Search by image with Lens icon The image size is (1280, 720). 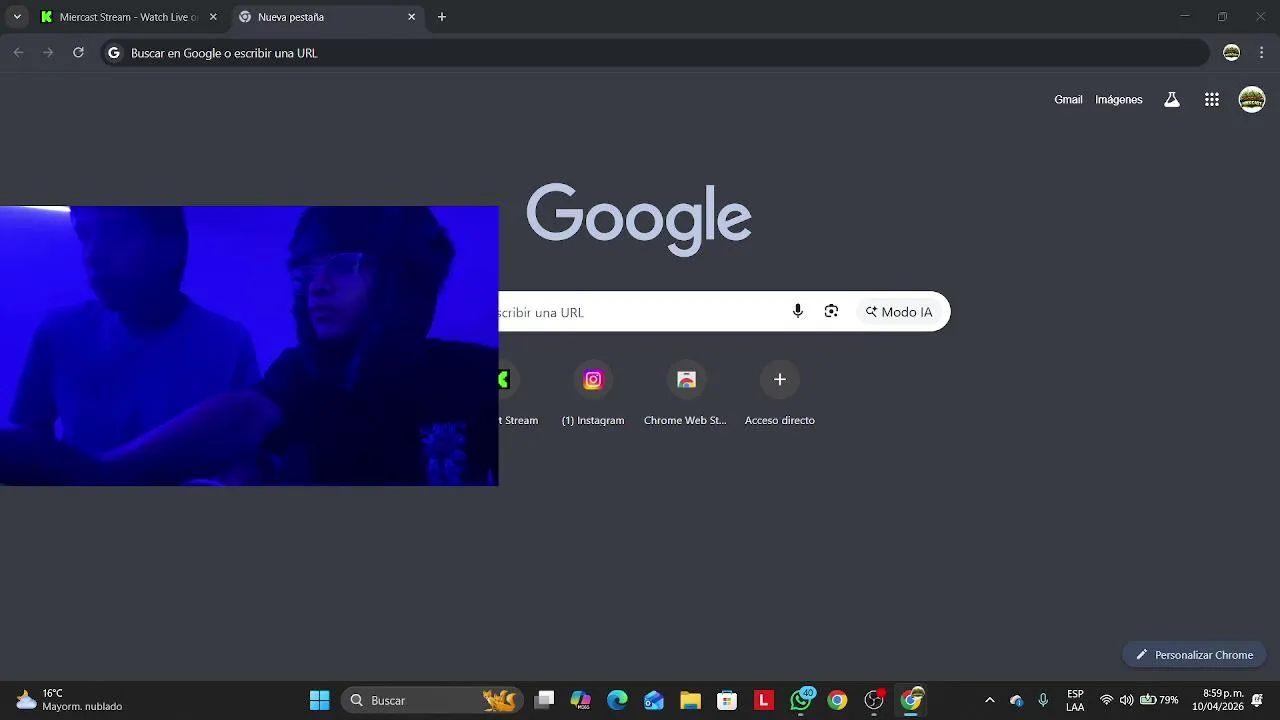pos(831,312)
